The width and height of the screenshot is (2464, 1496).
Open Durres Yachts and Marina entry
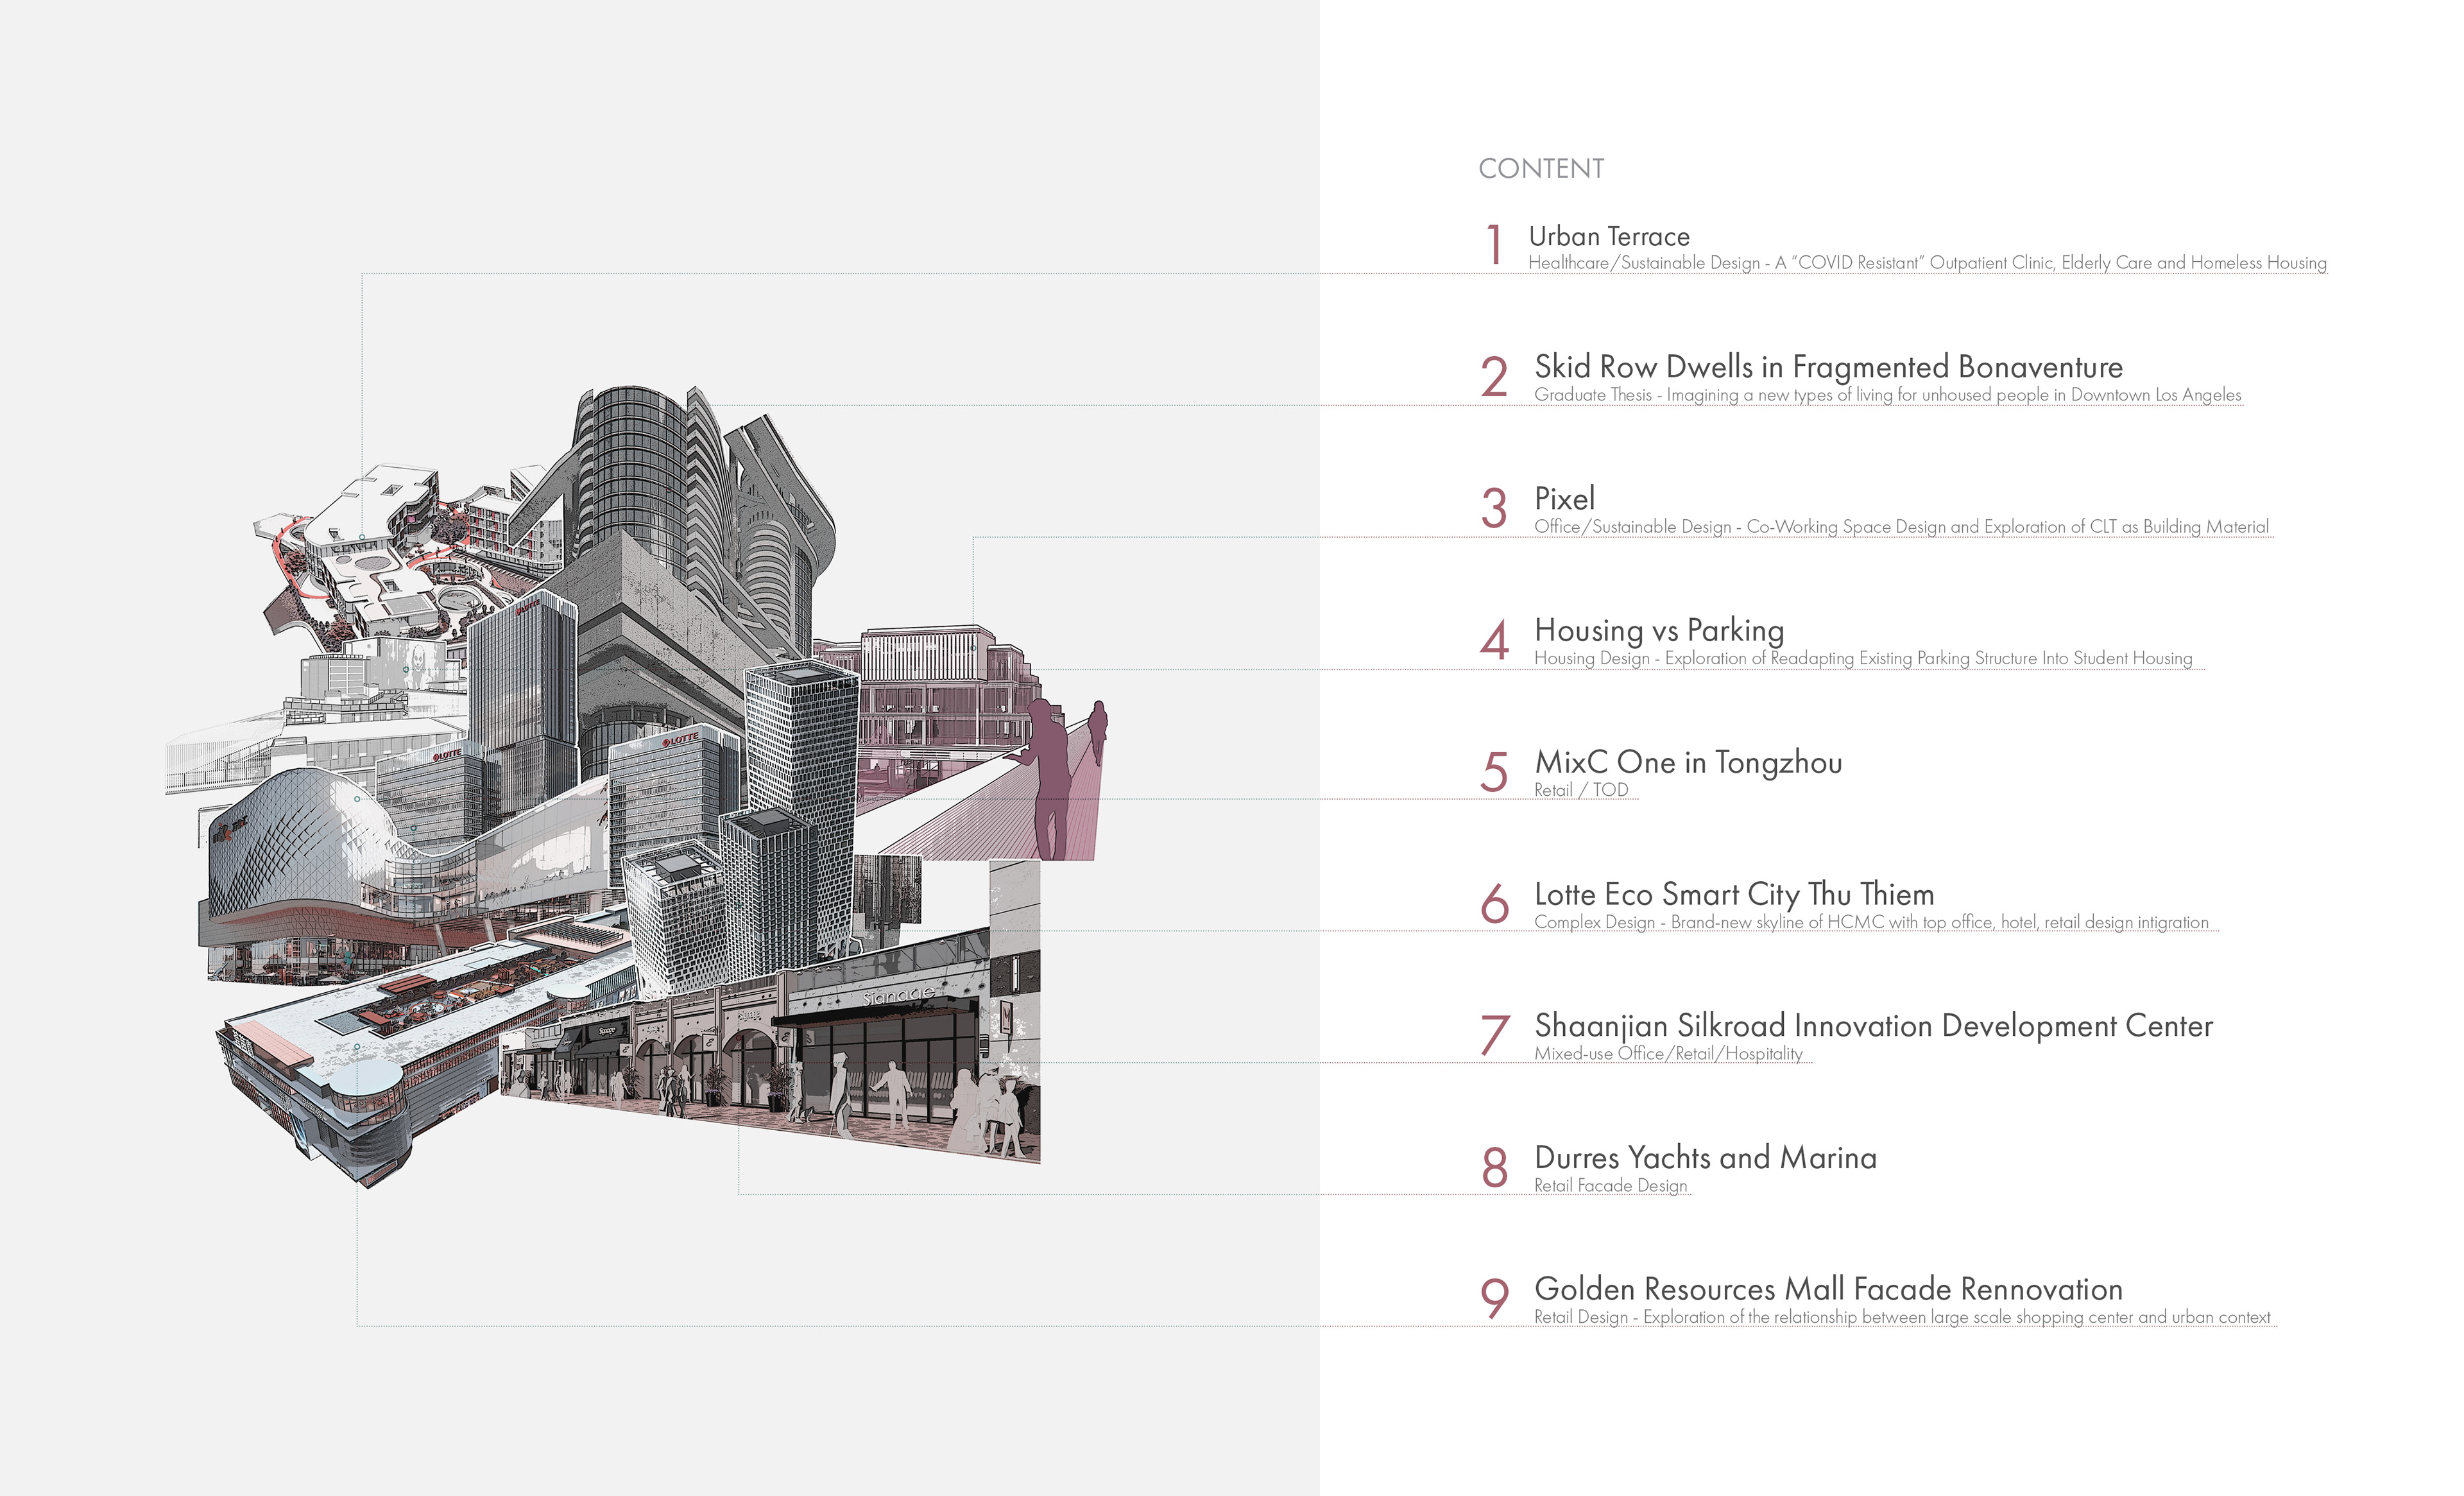pos(1705,1158)
